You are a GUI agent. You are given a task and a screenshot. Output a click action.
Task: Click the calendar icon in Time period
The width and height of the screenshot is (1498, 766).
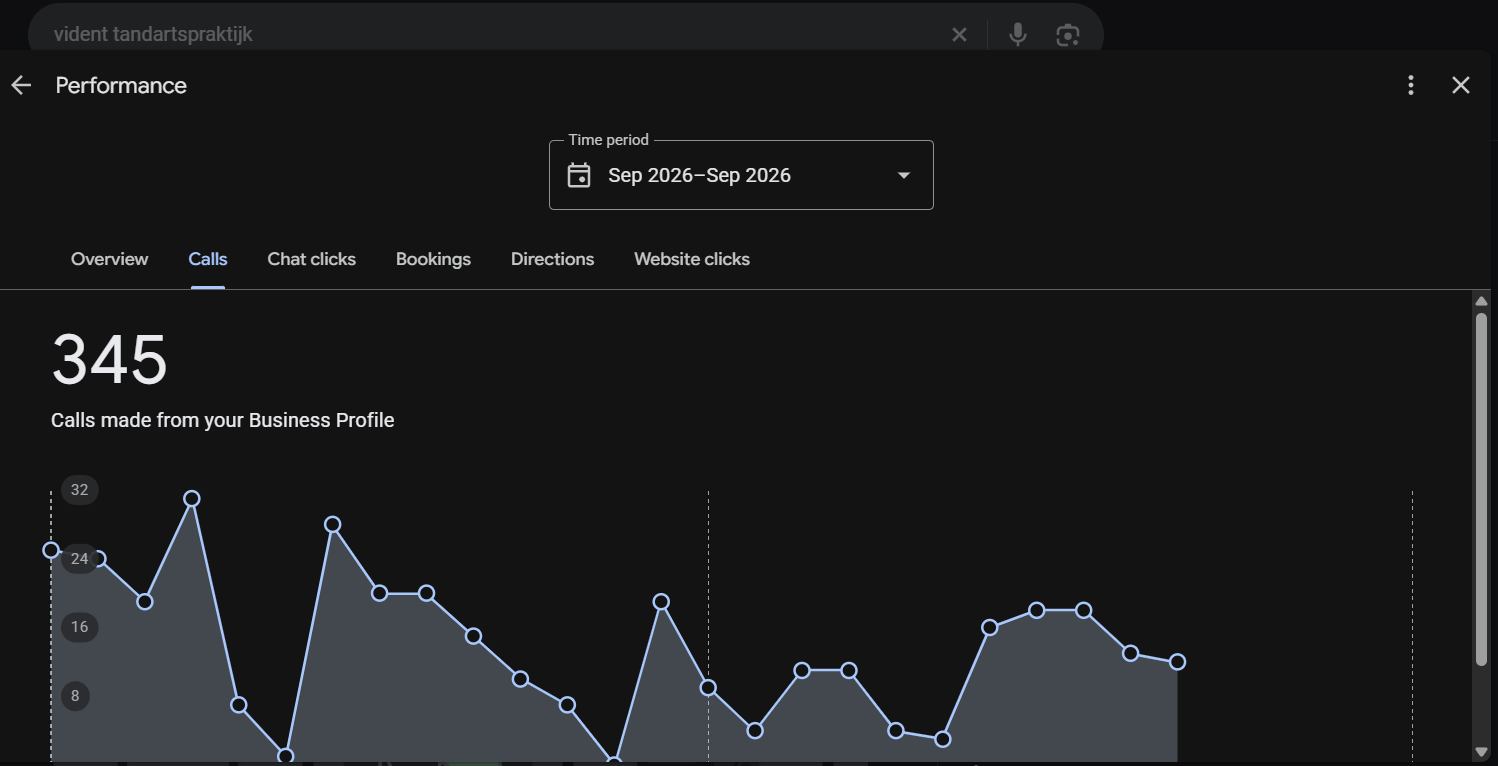579,175
